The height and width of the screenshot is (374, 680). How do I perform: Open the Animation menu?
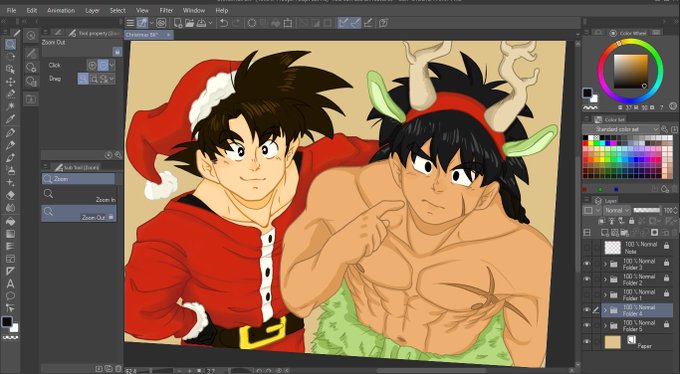[61, 10]
